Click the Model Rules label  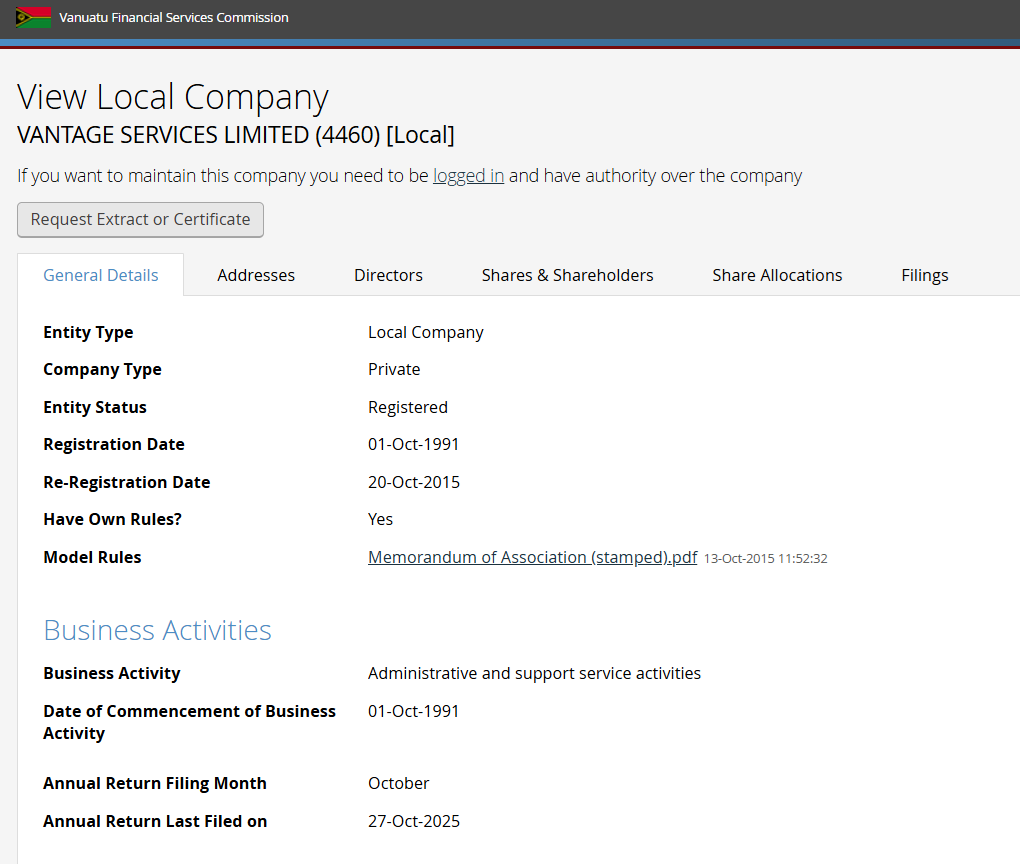point(92,558)
